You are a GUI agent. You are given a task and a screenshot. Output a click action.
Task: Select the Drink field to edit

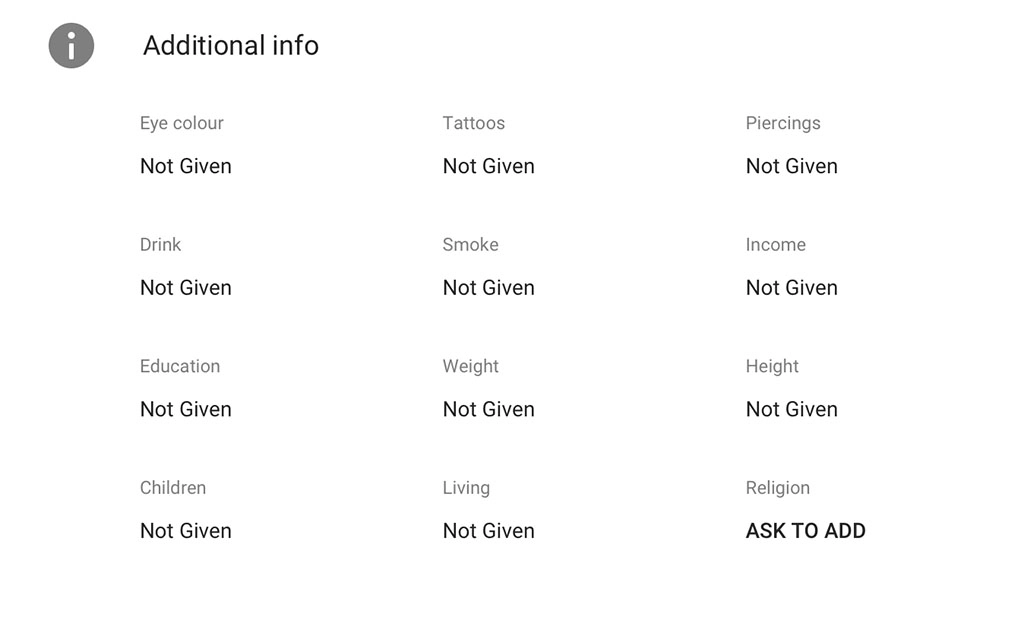pos(186,287)
